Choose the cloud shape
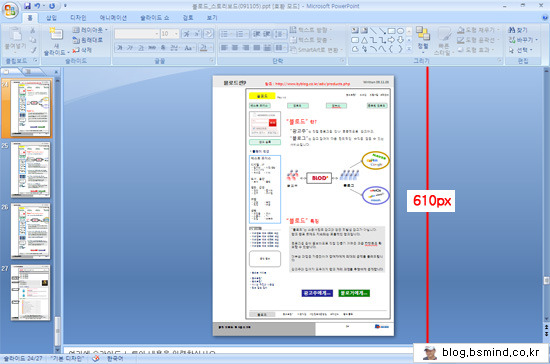 [x=355, y=49]
